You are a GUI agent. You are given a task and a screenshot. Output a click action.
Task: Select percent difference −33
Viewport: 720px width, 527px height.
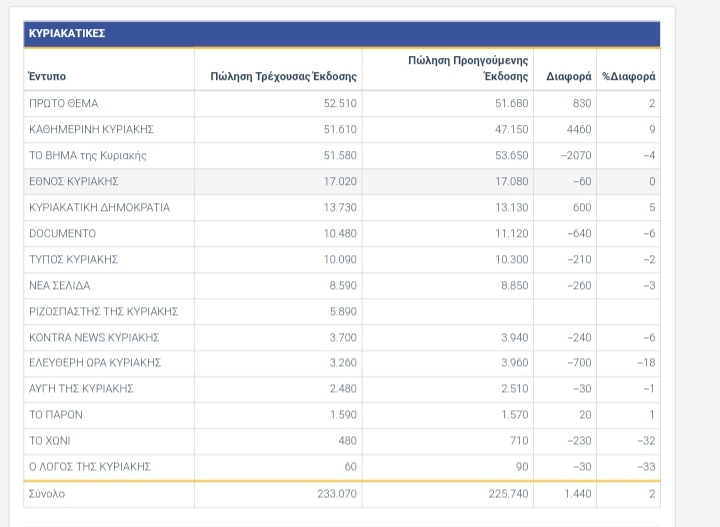(646, 467)
